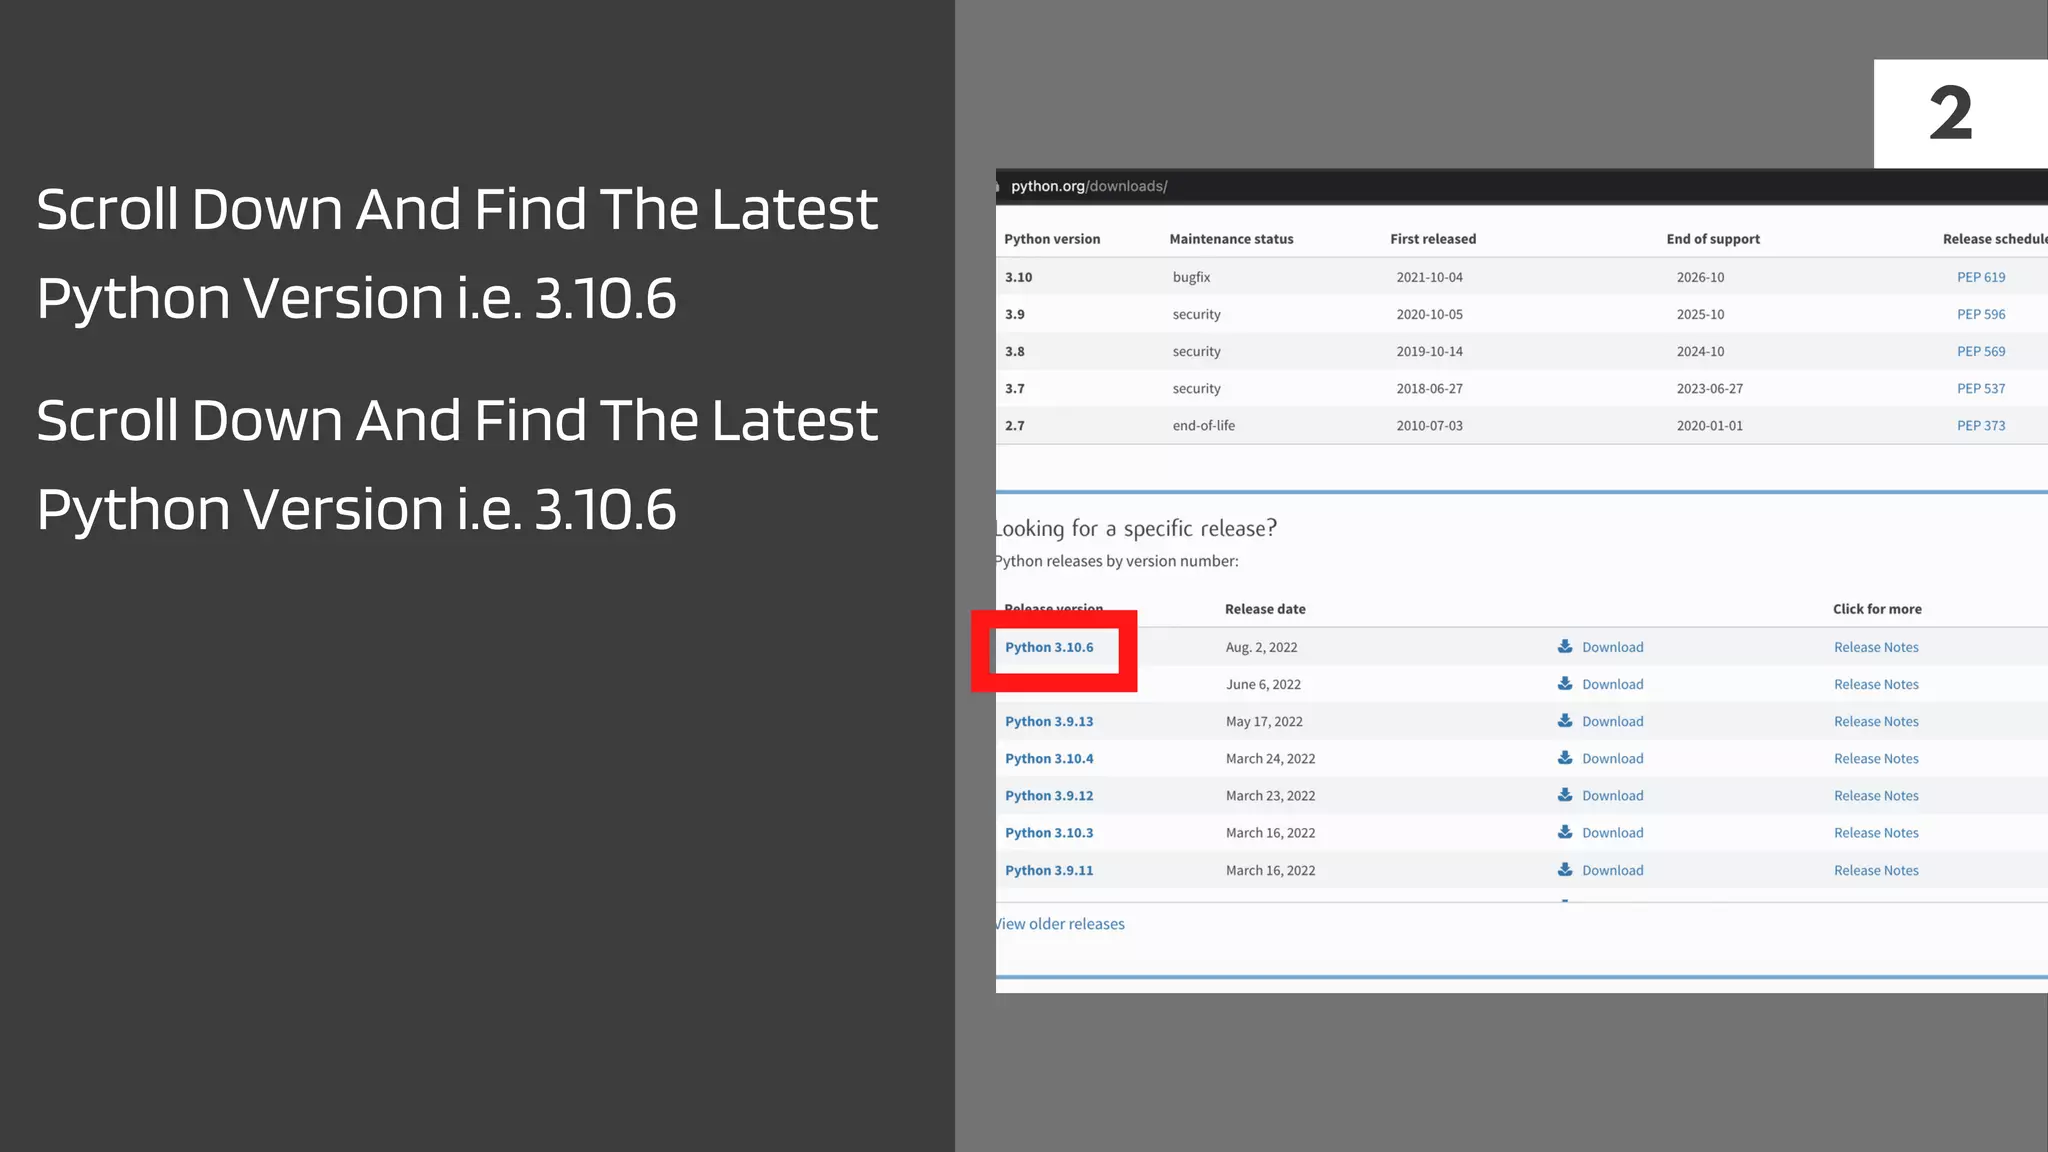Open Python 3.10.3 release page
This screenshot has height=1152, width=2048.
[x=1049, y=833]
